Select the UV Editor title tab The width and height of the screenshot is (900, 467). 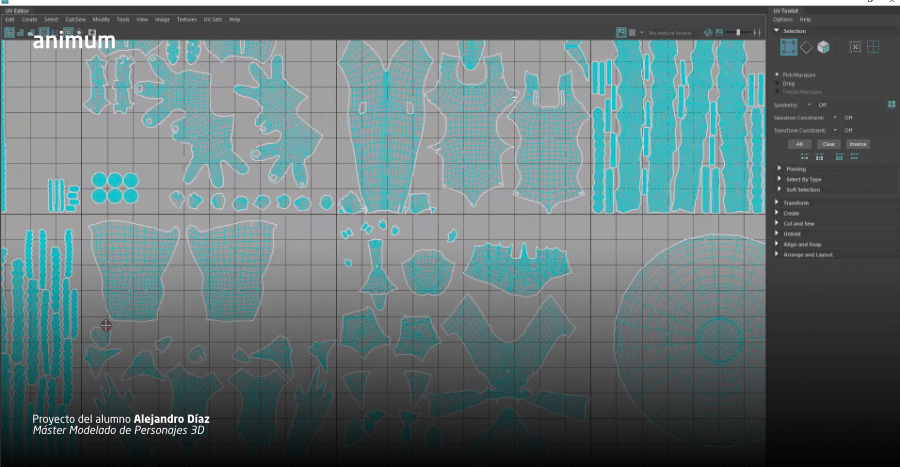(x=17, y=11)
